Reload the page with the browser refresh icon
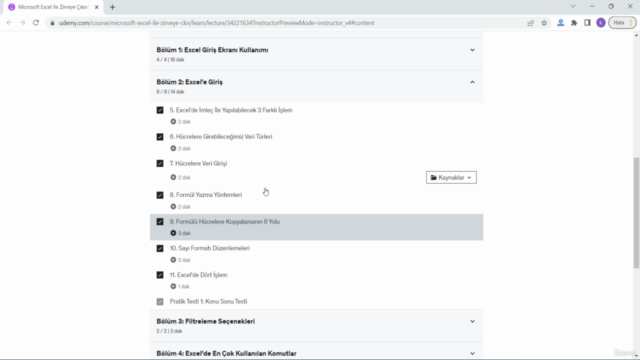The width and height of the screenshot is (640, 360). [36, 23]
